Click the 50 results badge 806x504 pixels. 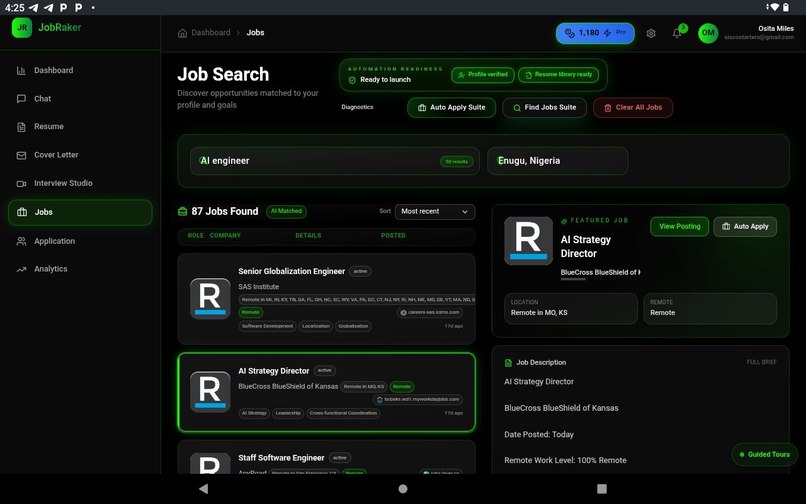pyautogui.click(x=456, y=161)
